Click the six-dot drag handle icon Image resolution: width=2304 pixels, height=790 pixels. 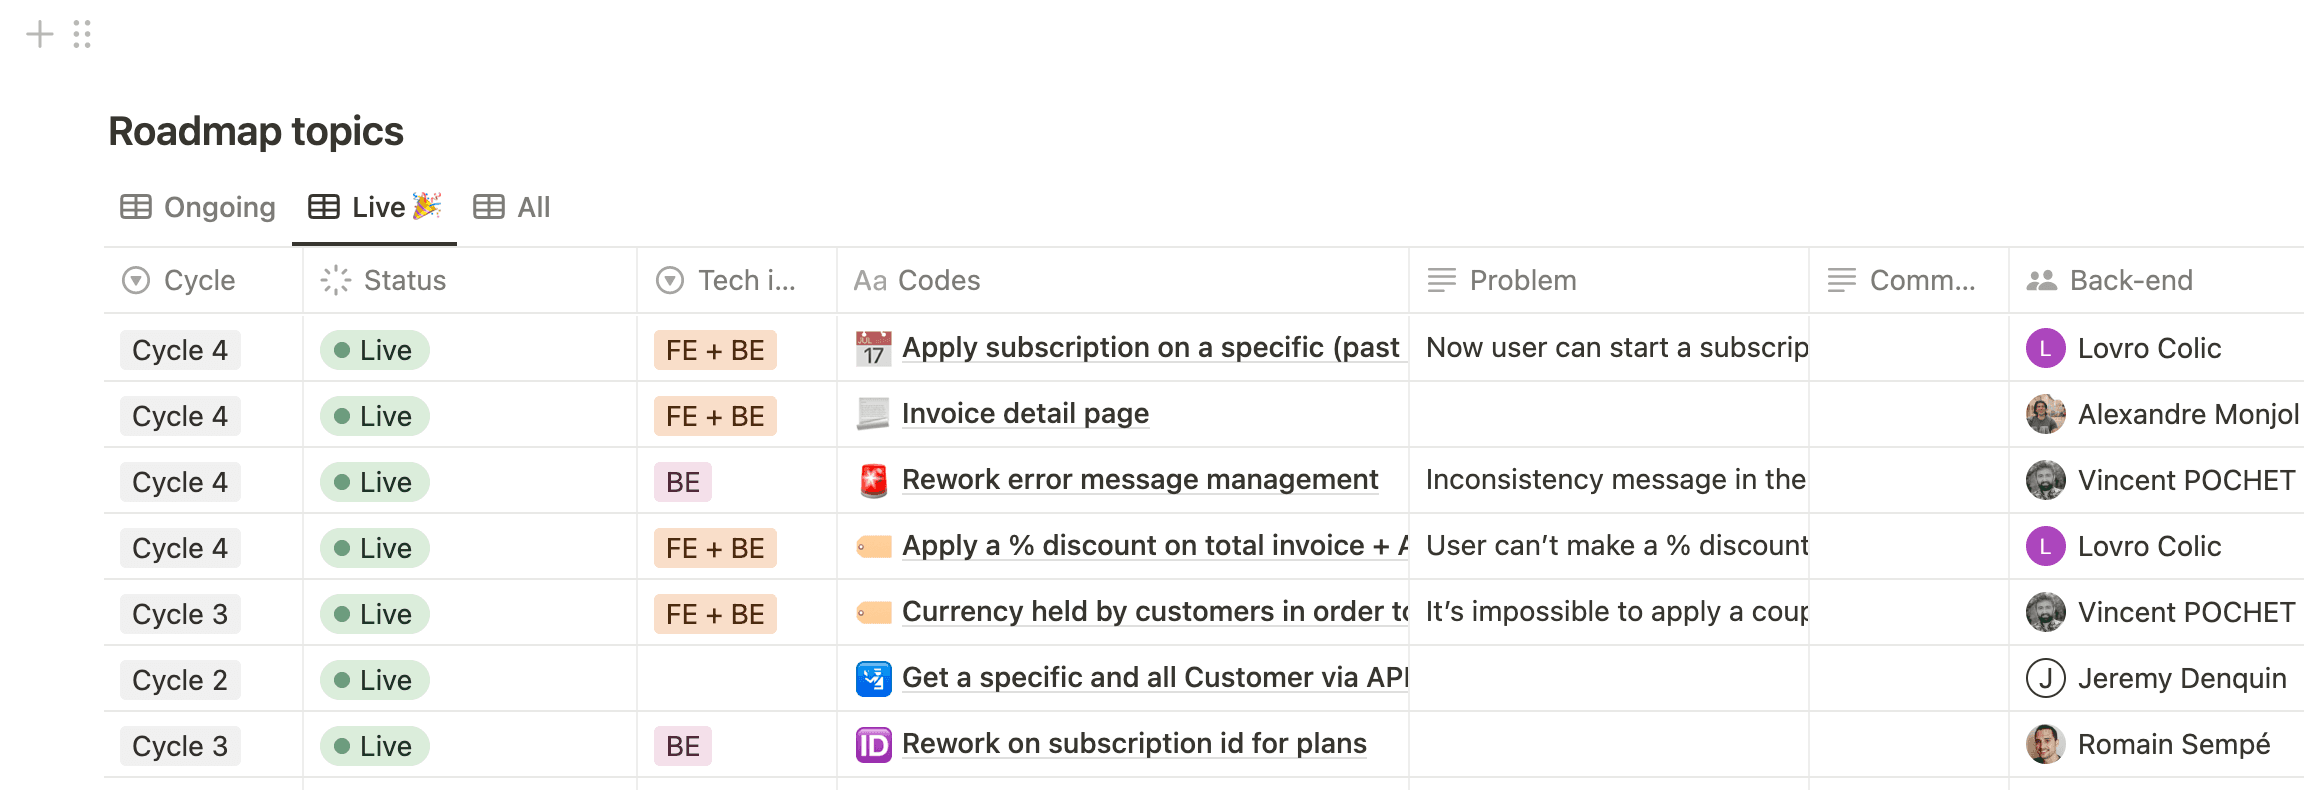(82, 34)
